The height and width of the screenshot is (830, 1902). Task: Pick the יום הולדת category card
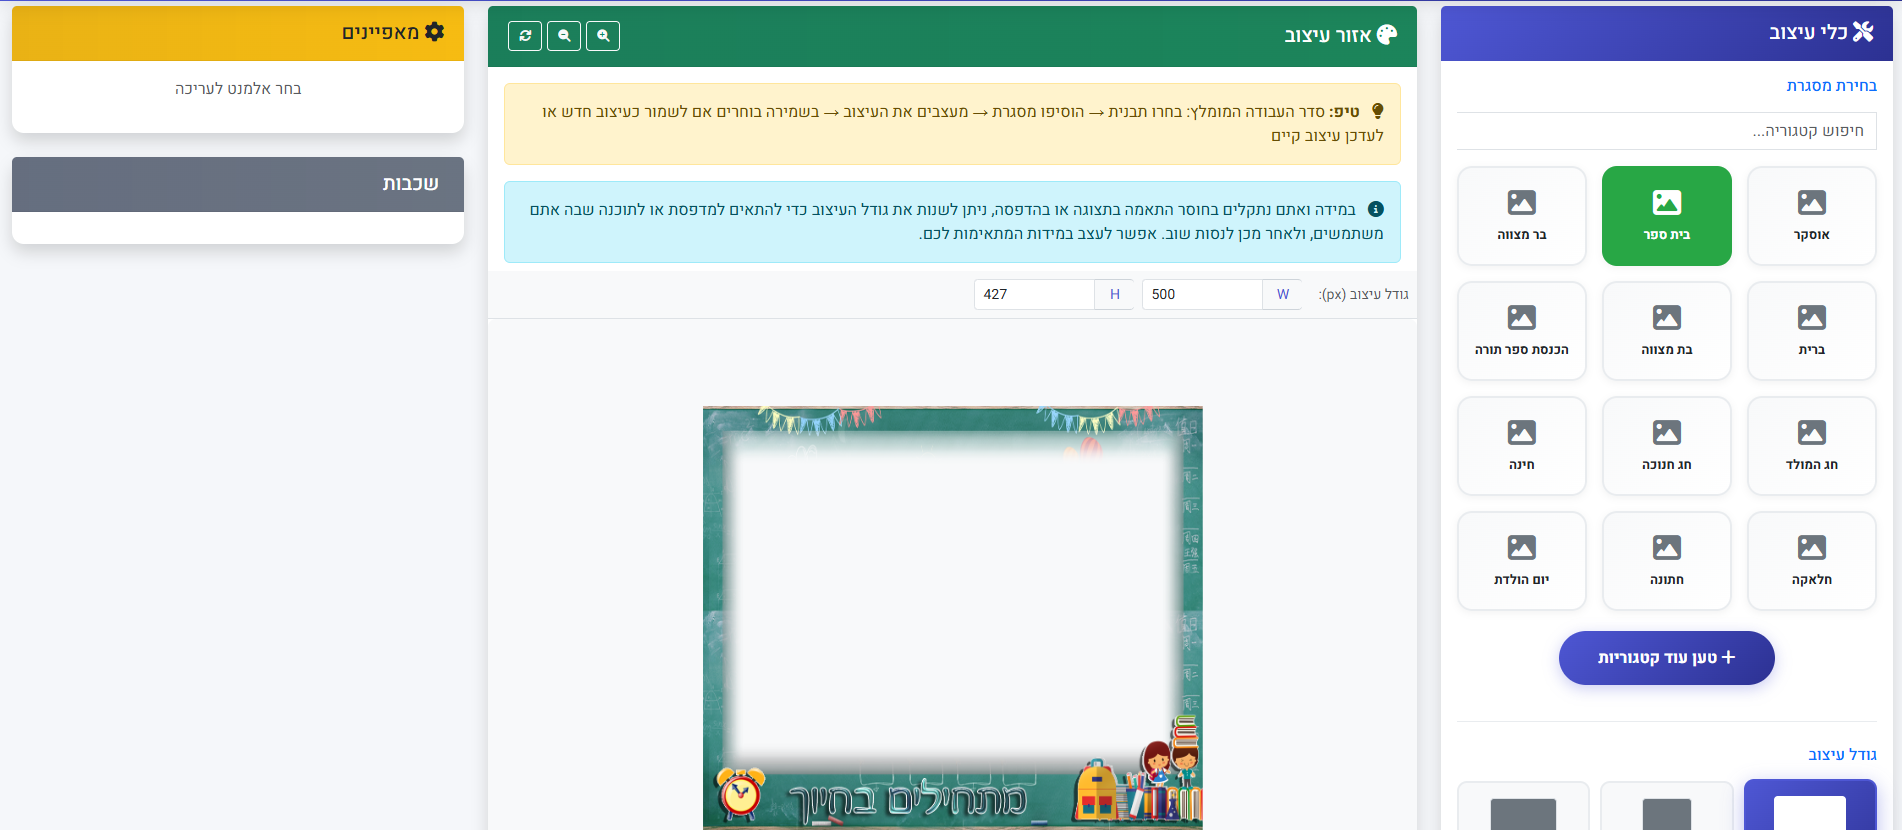click(x=1521, y=561)
